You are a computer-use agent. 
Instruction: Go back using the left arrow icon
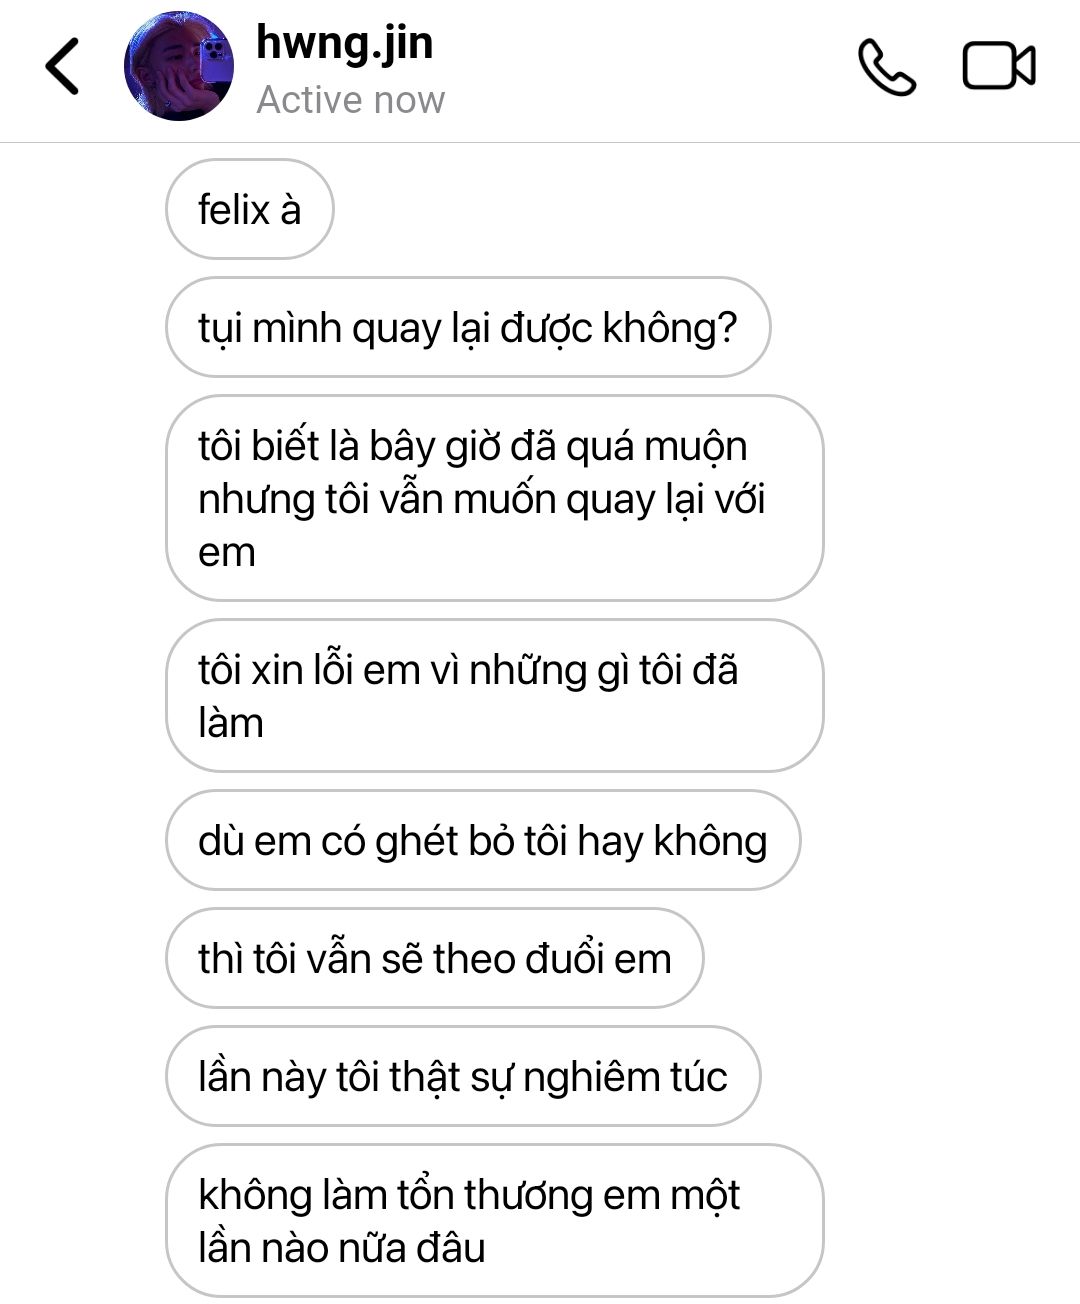[62, 67]
